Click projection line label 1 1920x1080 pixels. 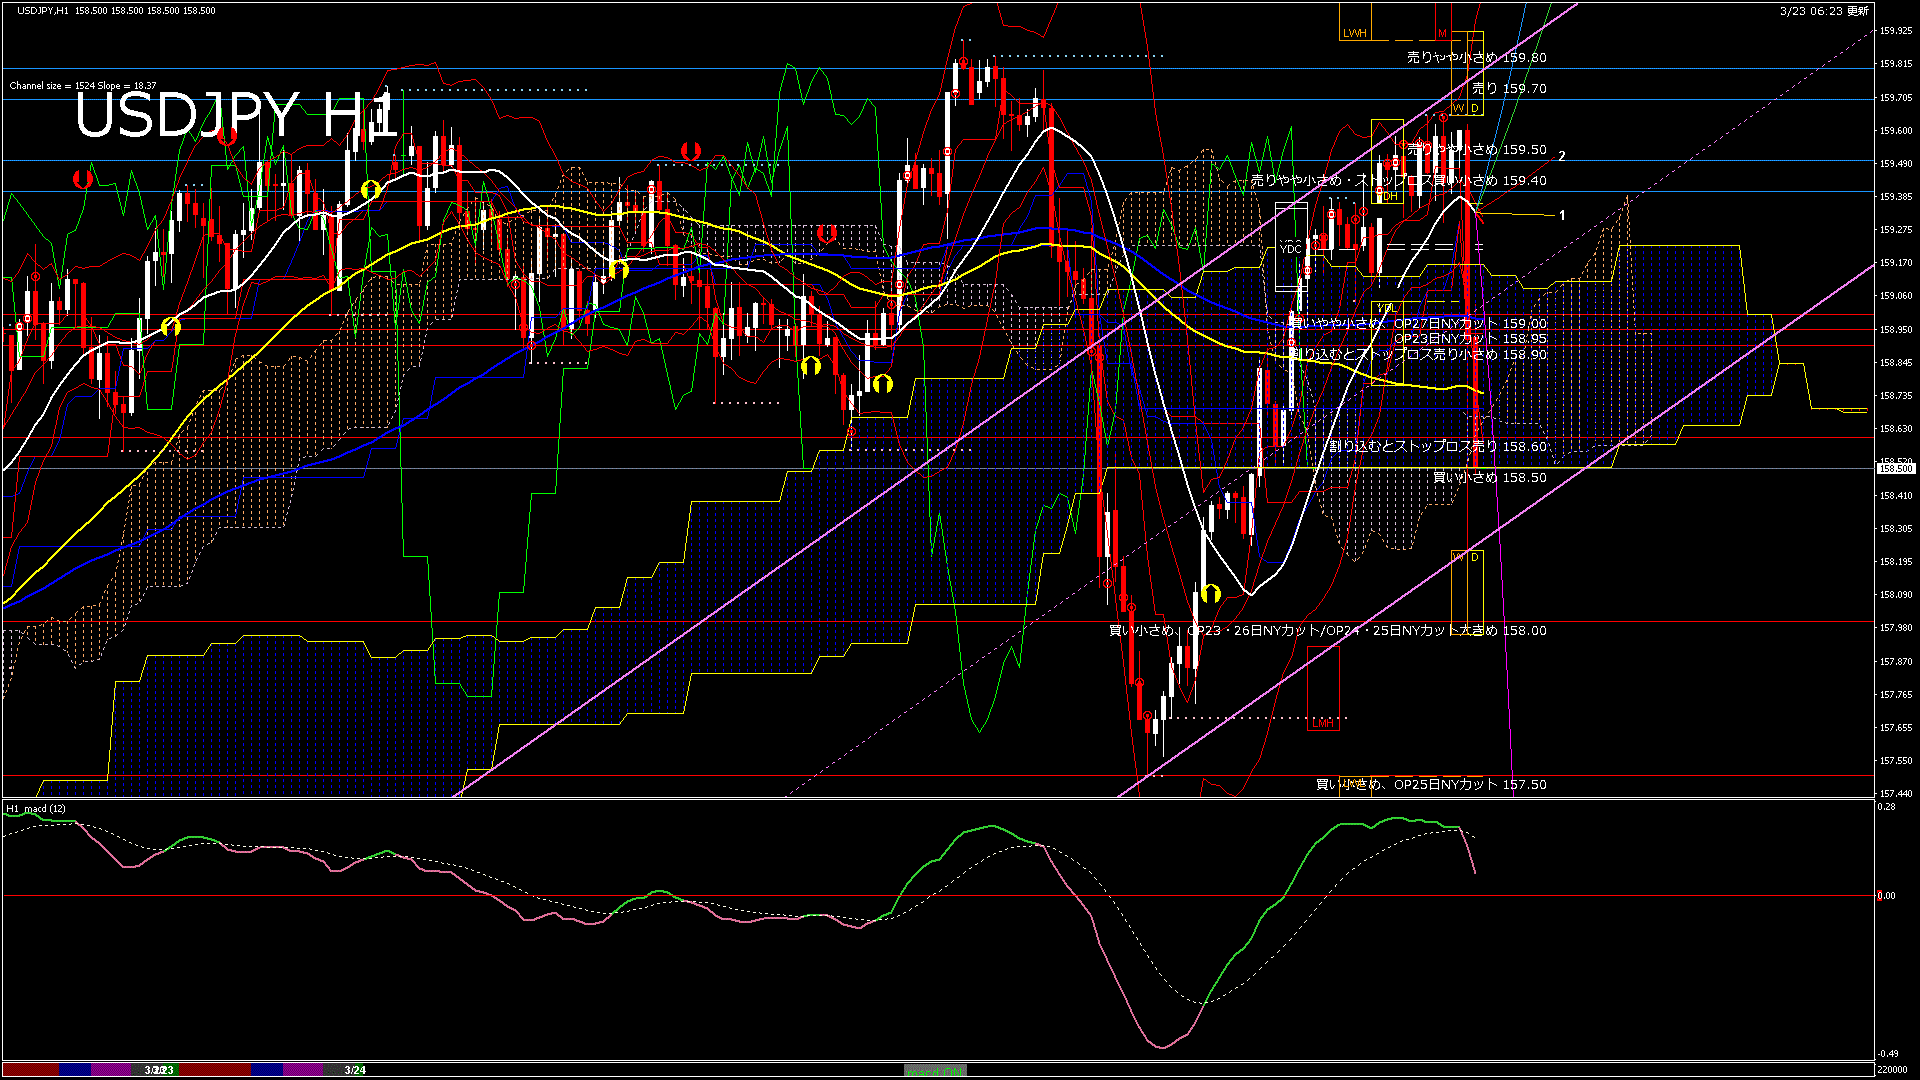(1562, 215)
